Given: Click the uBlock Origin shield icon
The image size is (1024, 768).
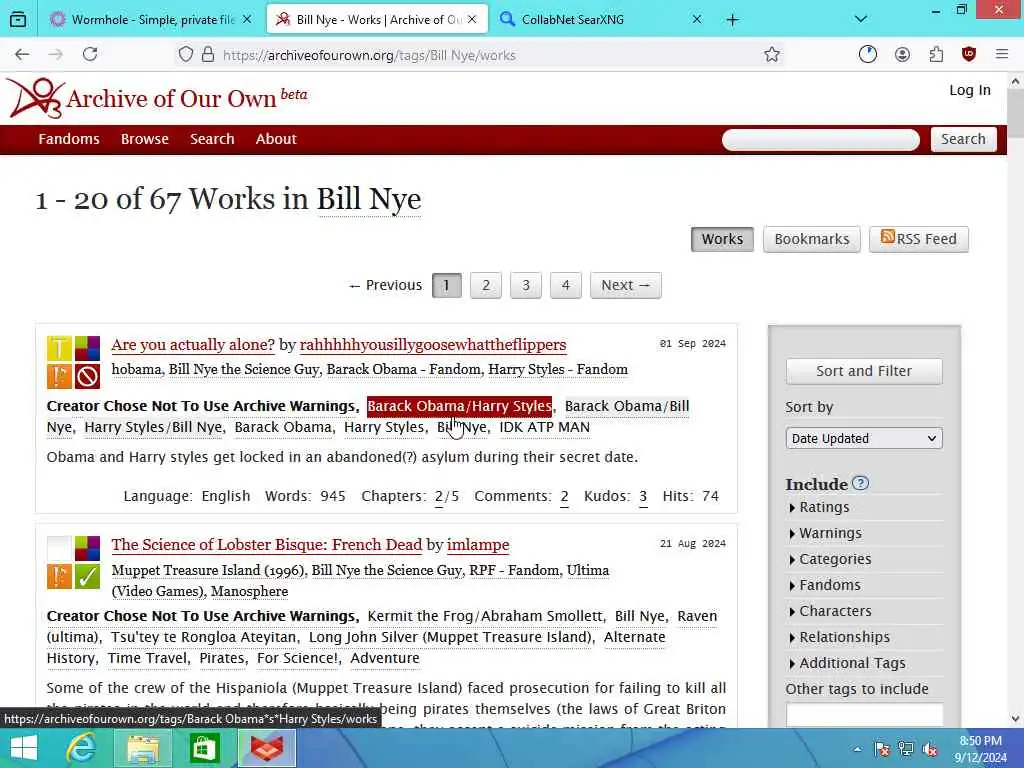Looking at the screenshot, I should click(x=969, y=55).
